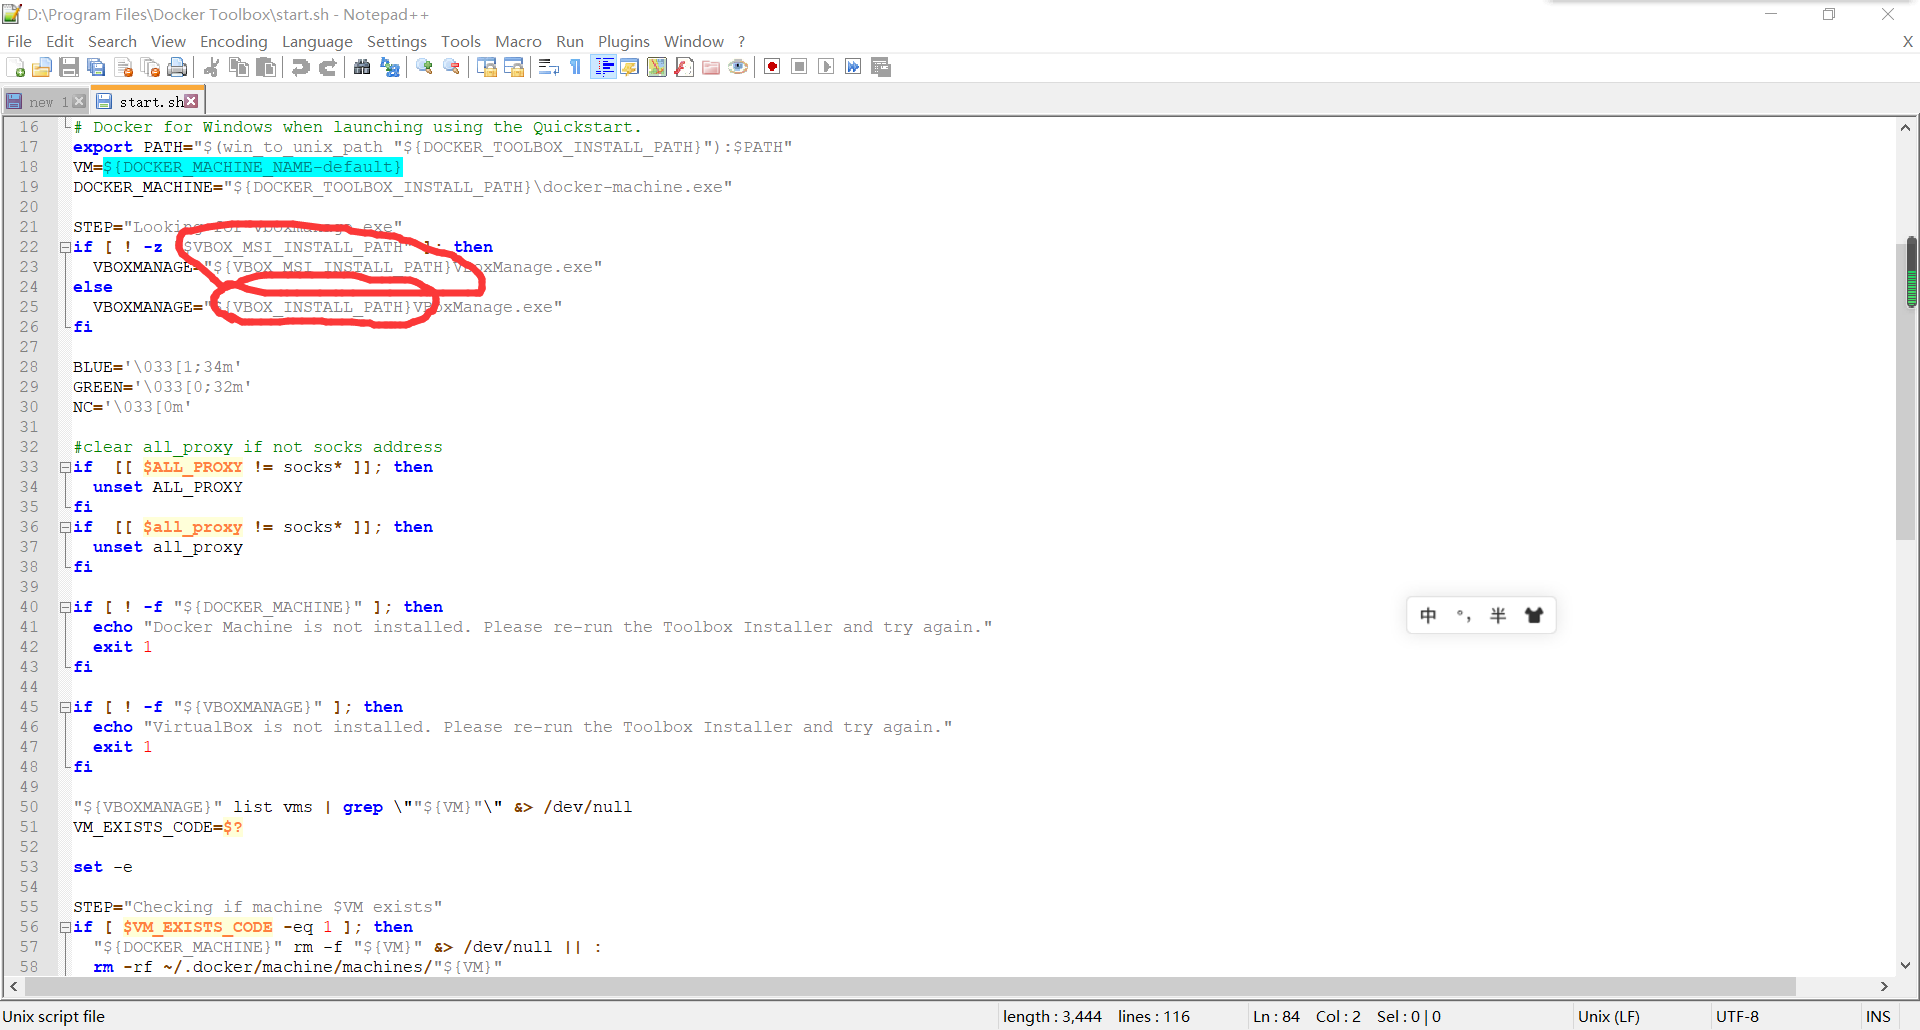Click the IME half-width '半' toggle
1920x1030 pixels.
[1498, 615]
